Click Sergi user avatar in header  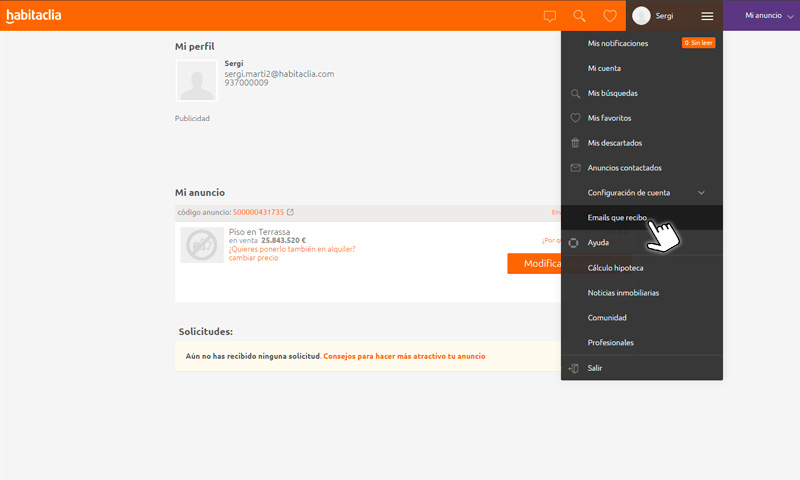pyautogui.click(x=641, y=16)
